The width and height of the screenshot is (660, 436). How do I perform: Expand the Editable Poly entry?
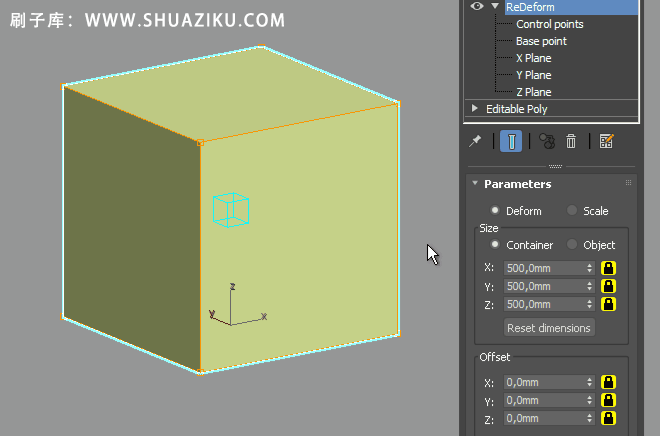[x=475, y=108]
